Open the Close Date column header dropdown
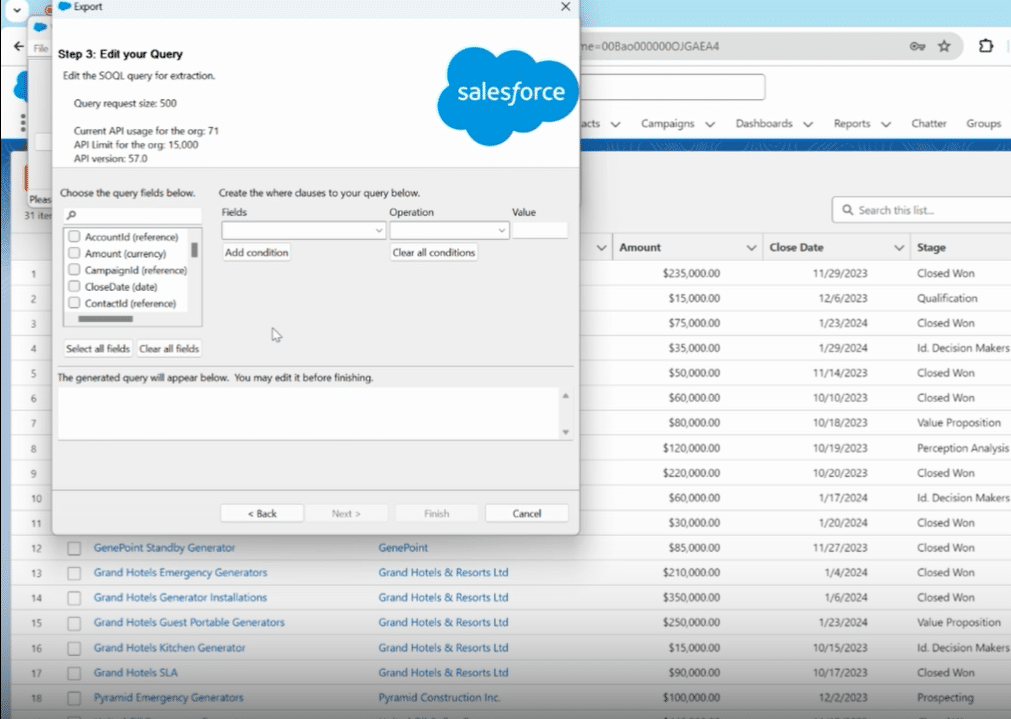The image size is (1011, 719). click(x=899, y=248)
